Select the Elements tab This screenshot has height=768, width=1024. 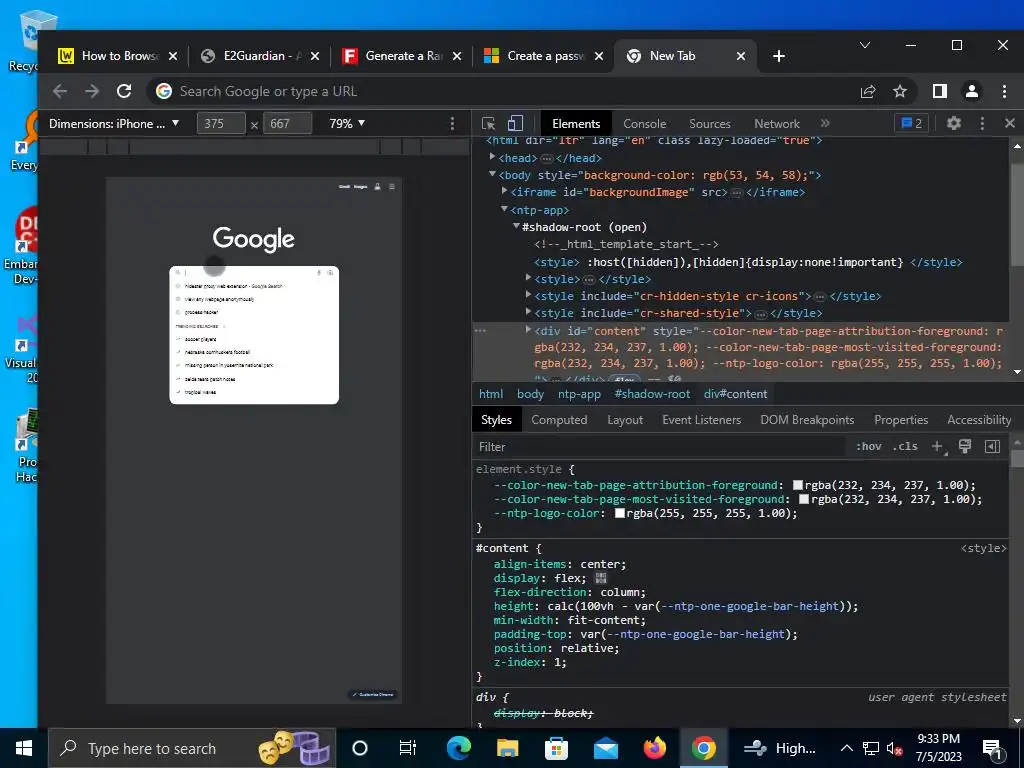(576, 123)
